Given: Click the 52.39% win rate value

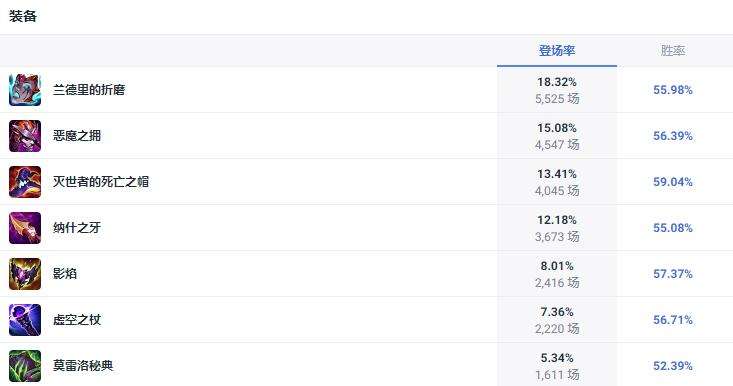Looking at the screenshot, I should click(673, 366).
